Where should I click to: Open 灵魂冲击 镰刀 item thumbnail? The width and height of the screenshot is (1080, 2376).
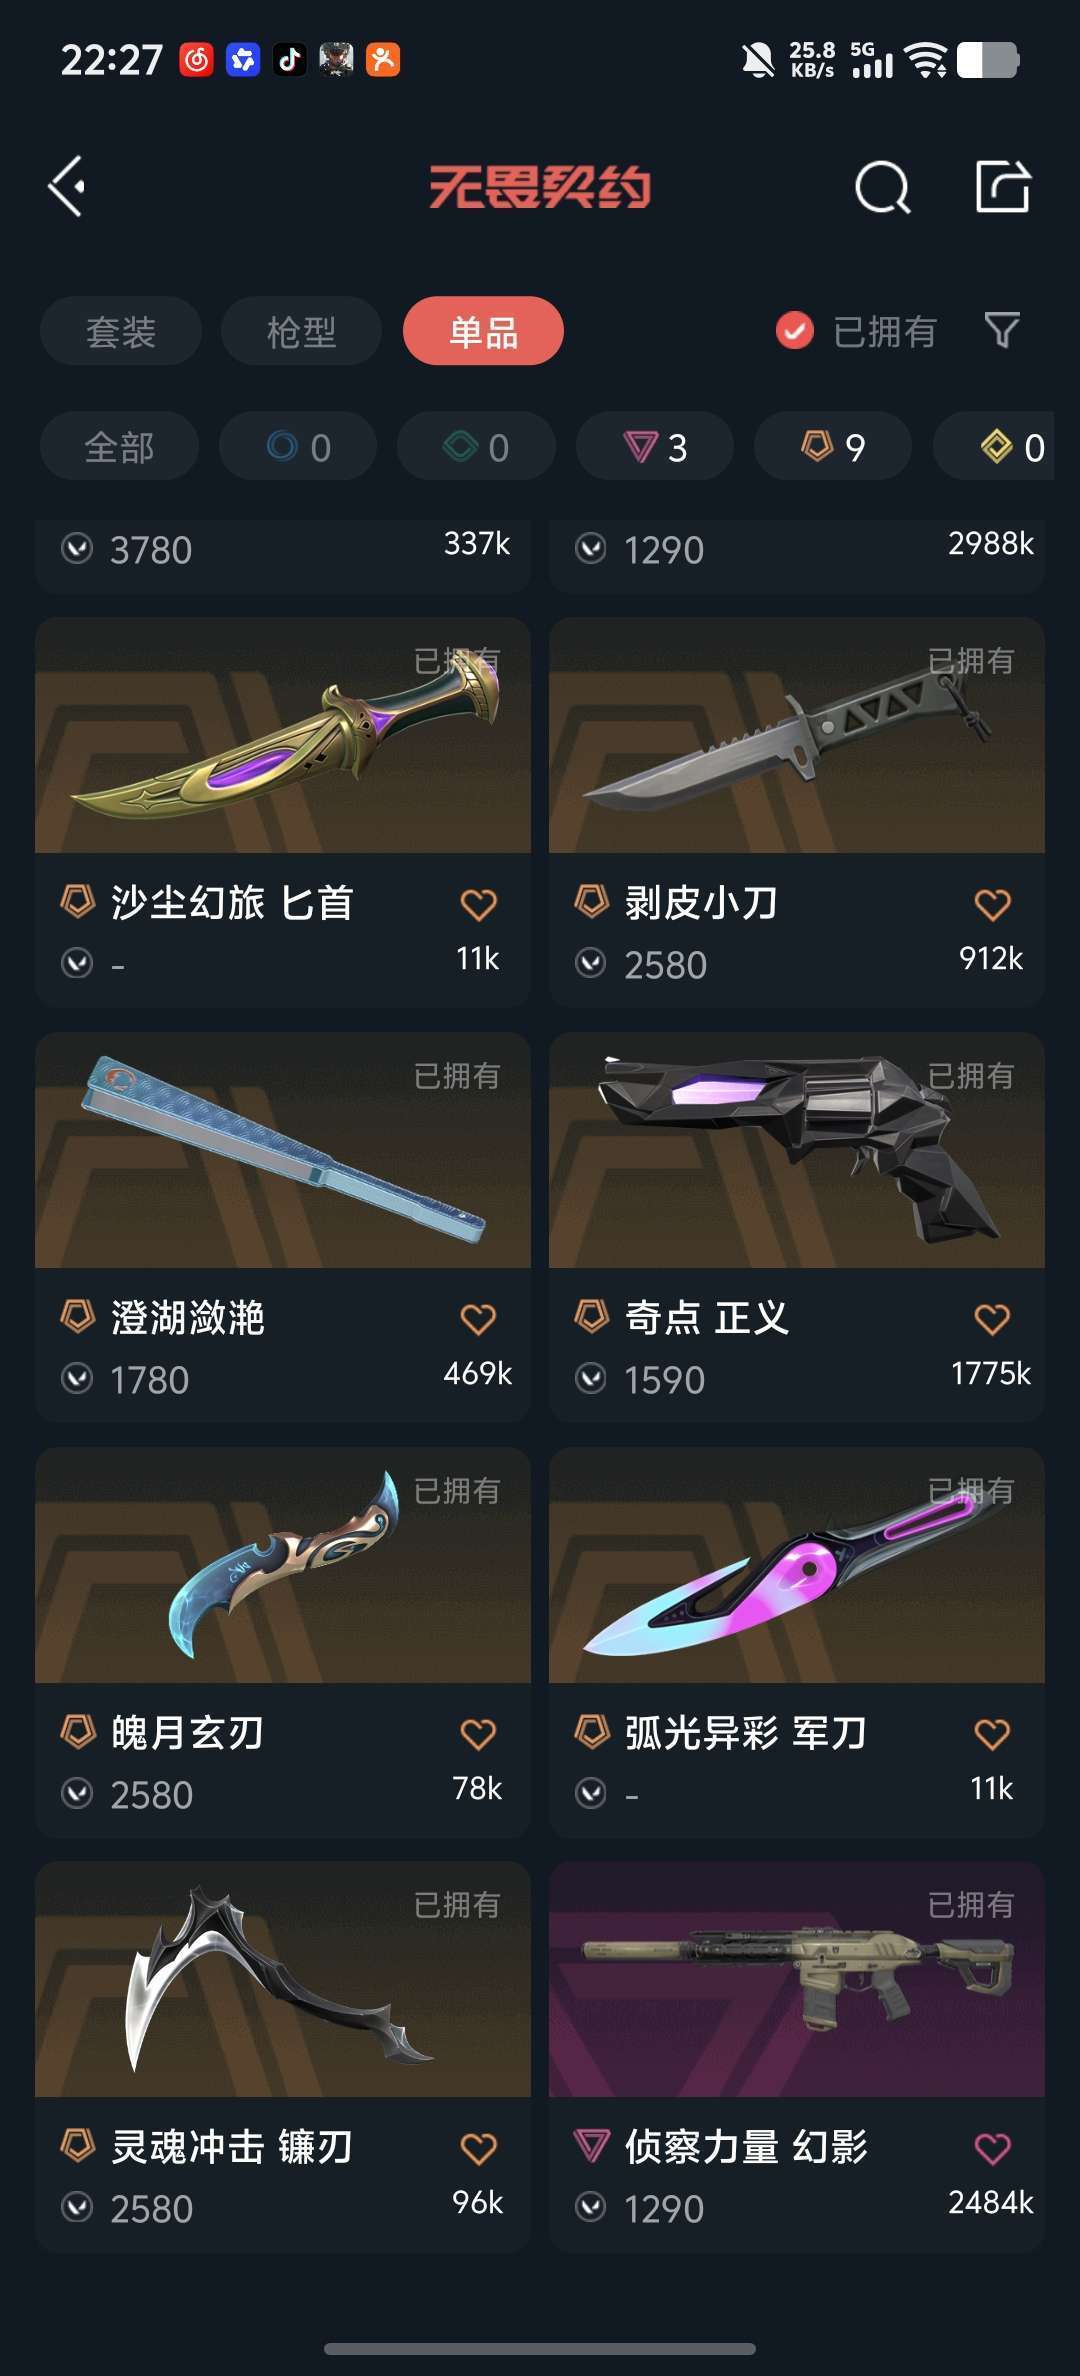[x=283, y=1979]
